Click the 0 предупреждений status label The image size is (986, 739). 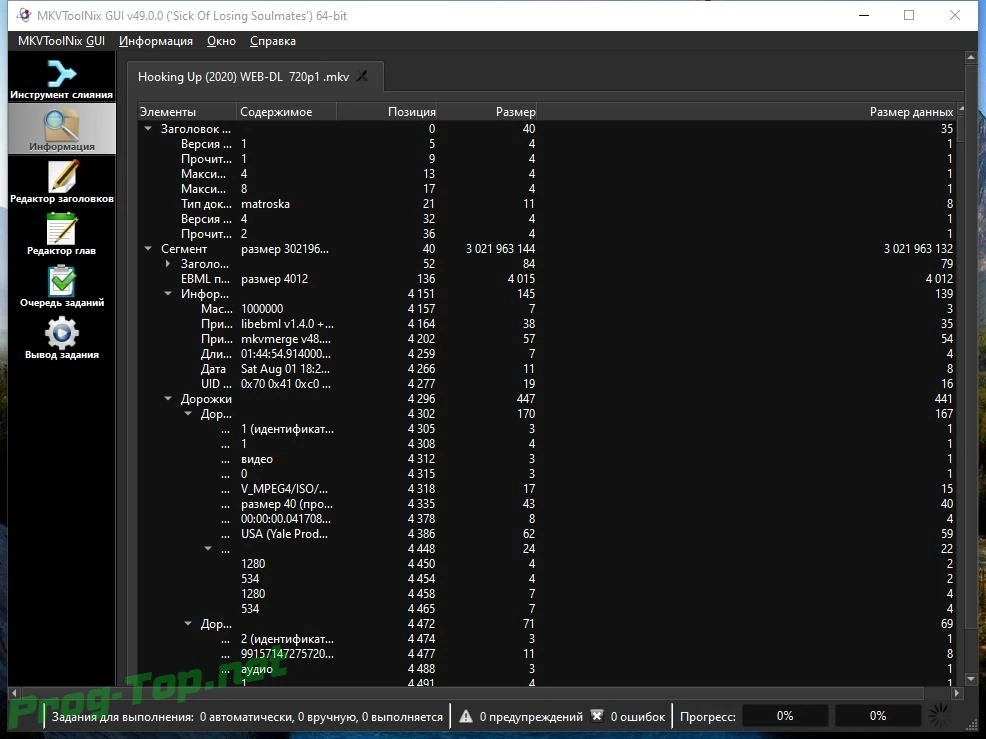(531, 716)
